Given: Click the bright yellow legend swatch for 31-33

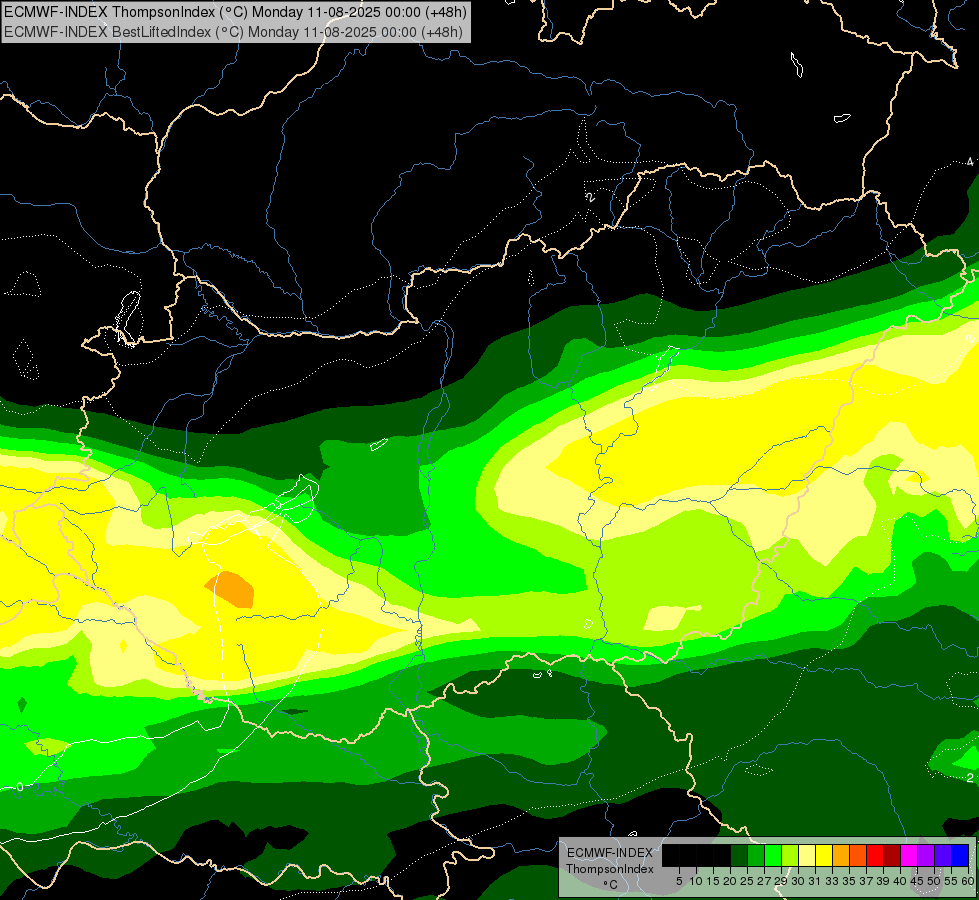Looking at the screenshot, I should click(x=824, y=855).
